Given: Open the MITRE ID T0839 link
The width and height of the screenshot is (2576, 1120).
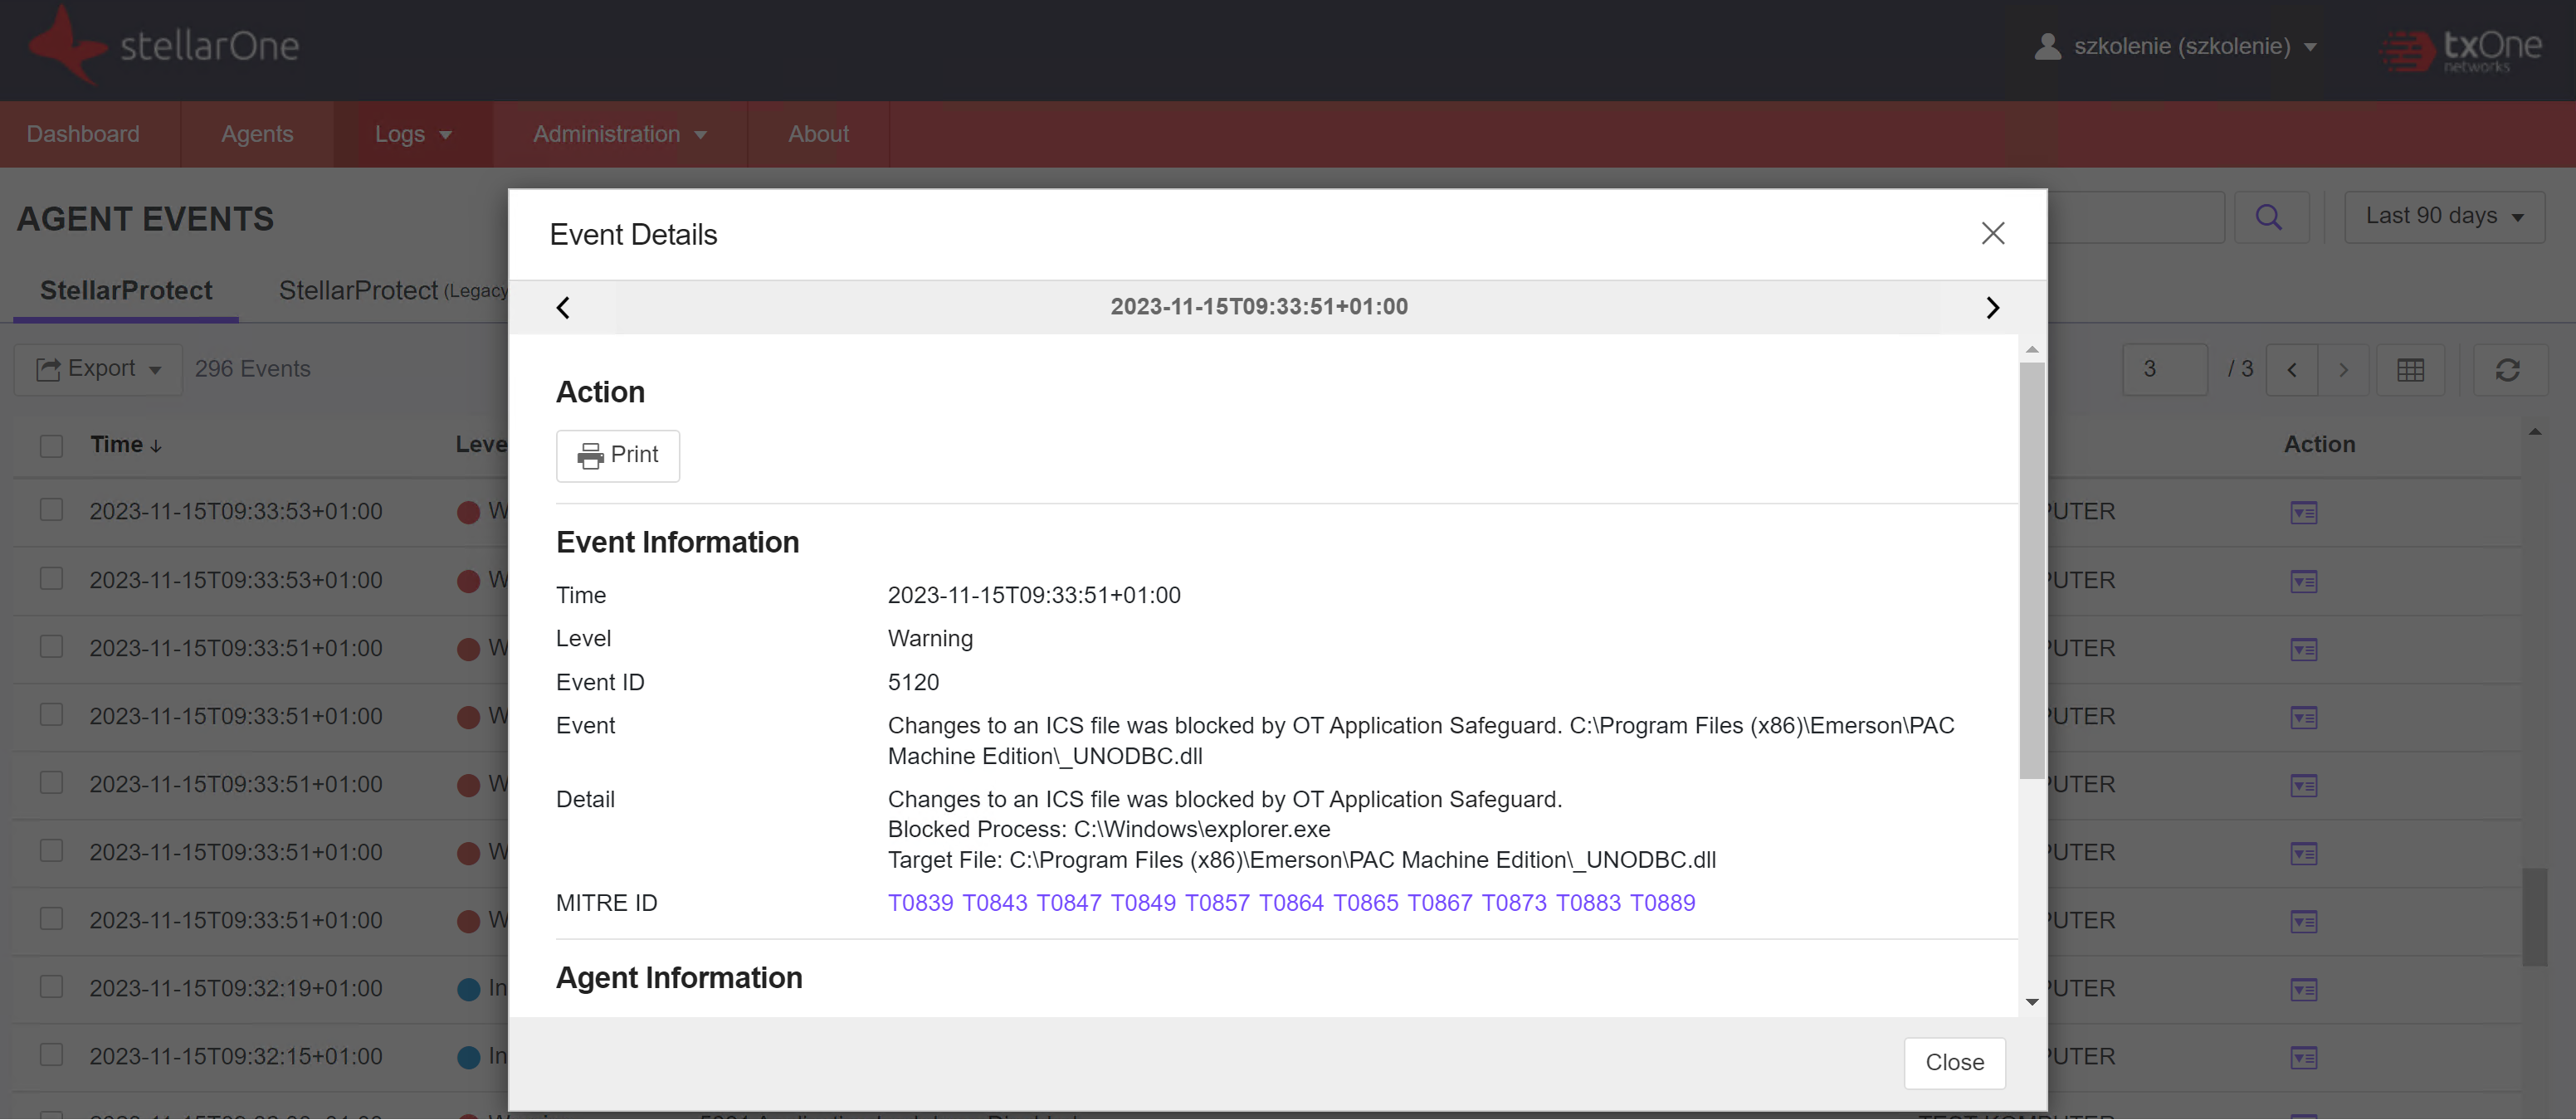Looking at the screenshot, I should click(920, 903).
